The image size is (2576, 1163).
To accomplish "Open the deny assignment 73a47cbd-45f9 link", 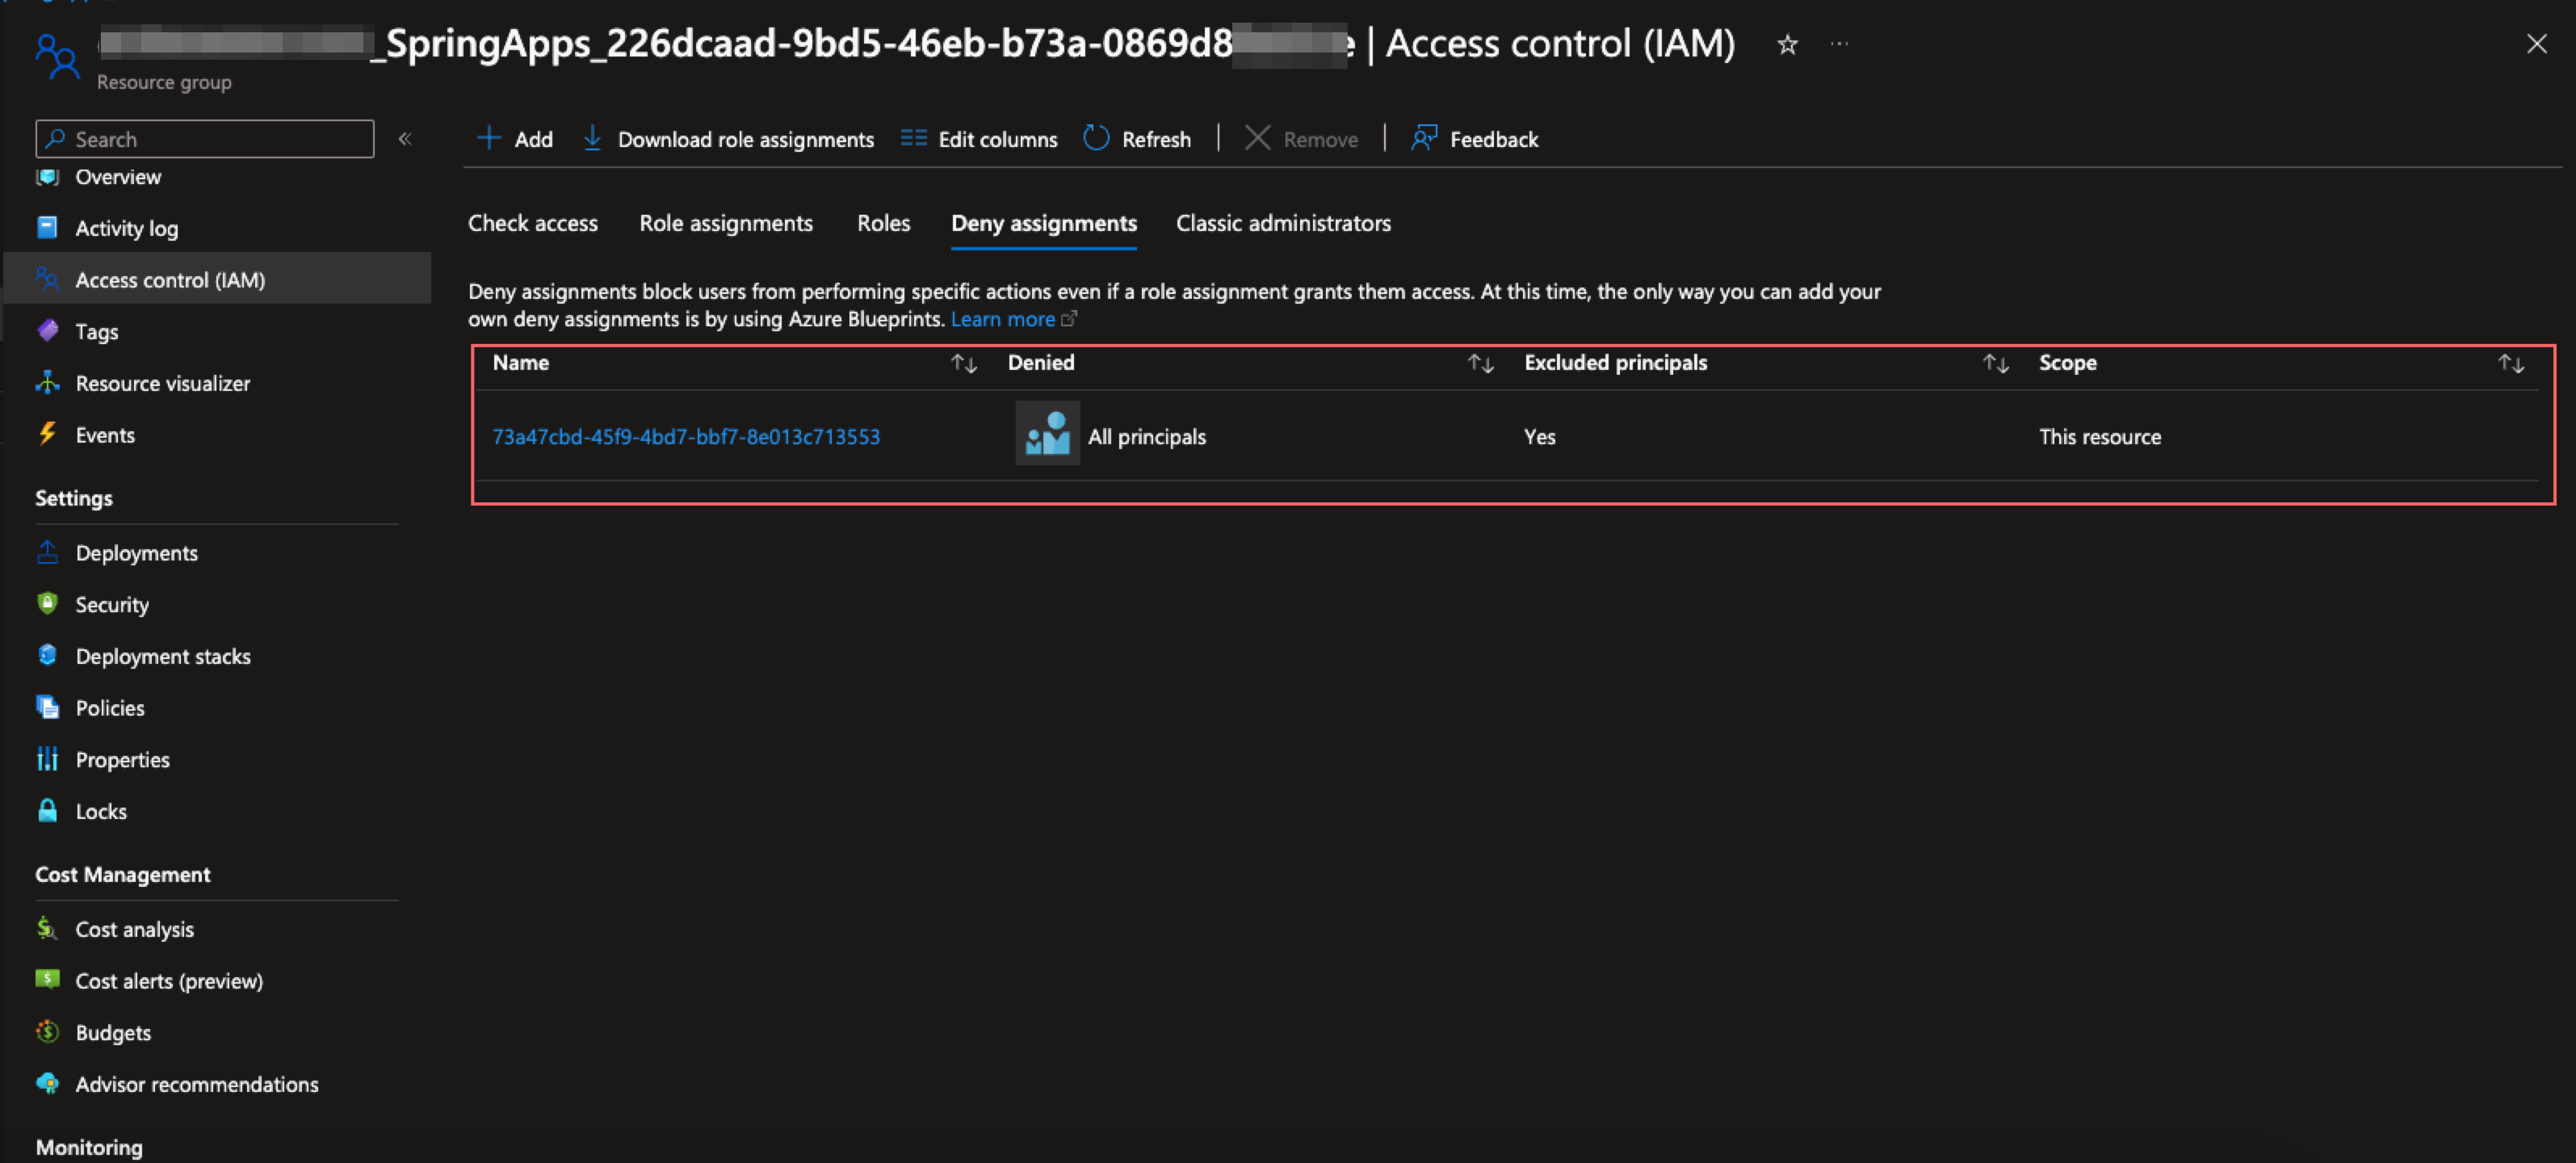I will [686, 436].
